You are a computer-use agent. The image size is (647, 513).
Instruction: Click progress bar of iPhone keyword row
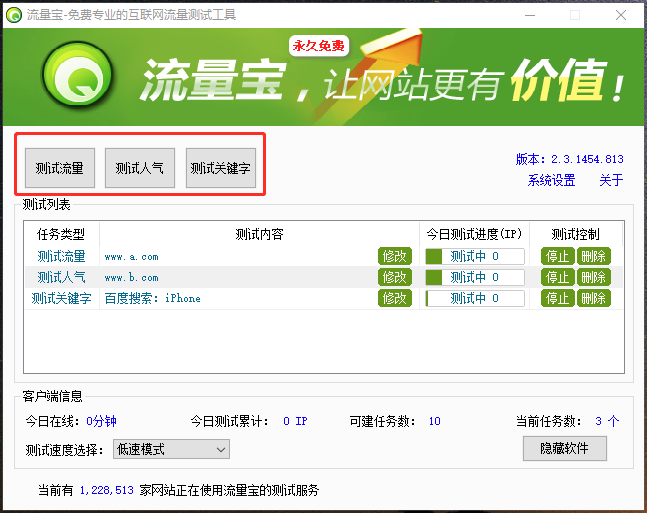click(475, 298)
